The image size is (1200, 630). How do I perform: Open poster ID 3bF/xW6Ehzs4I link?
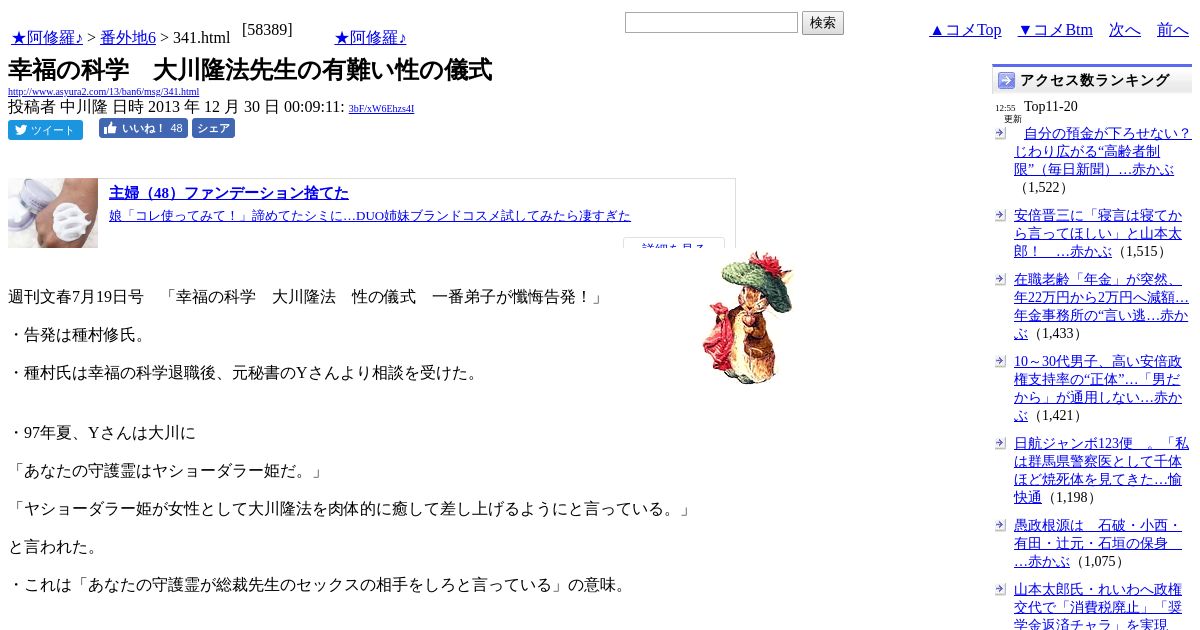pos(381,108)
